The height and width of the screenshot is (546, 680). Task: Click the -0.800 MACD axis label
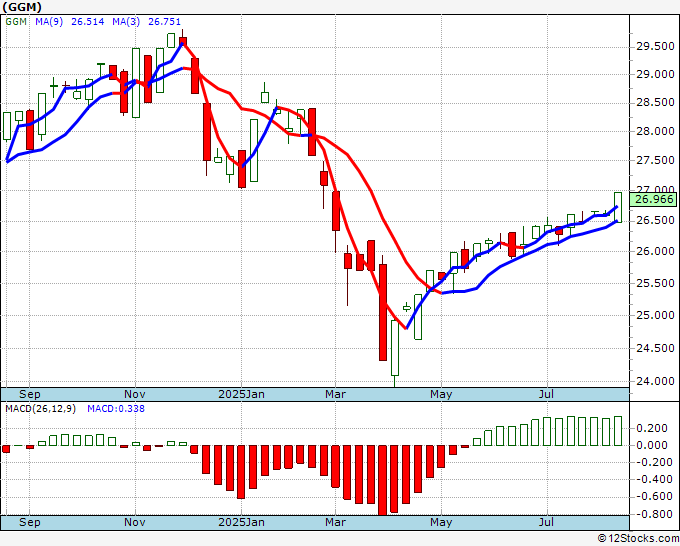point(652,514)
